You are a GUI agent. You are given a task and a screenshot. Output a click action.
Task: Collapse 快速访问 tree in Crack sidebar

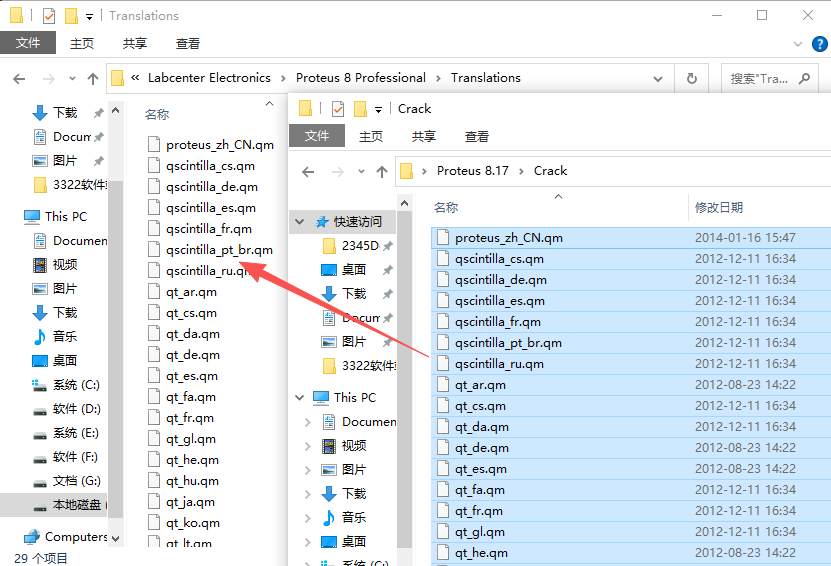click(299, 222)
